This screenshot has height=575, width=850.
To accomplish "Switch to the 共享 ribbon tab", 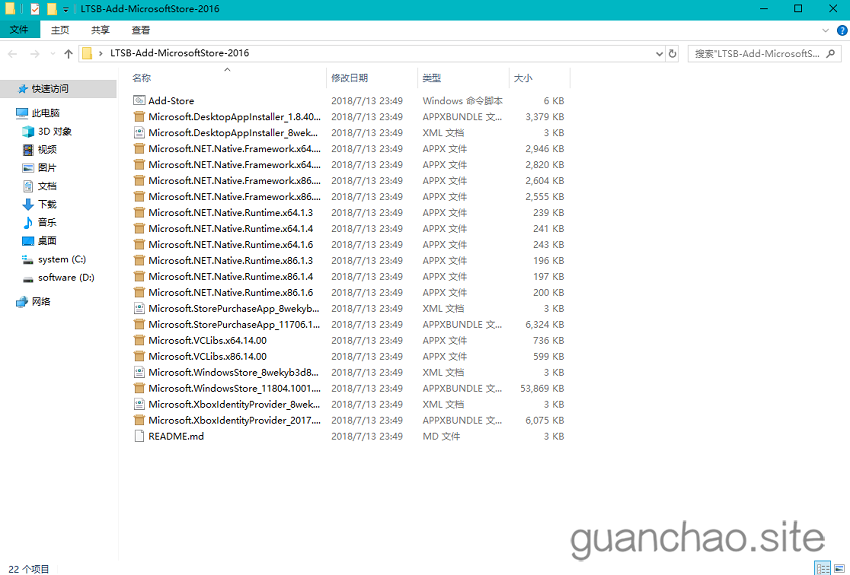I will (x=100, y=30).
